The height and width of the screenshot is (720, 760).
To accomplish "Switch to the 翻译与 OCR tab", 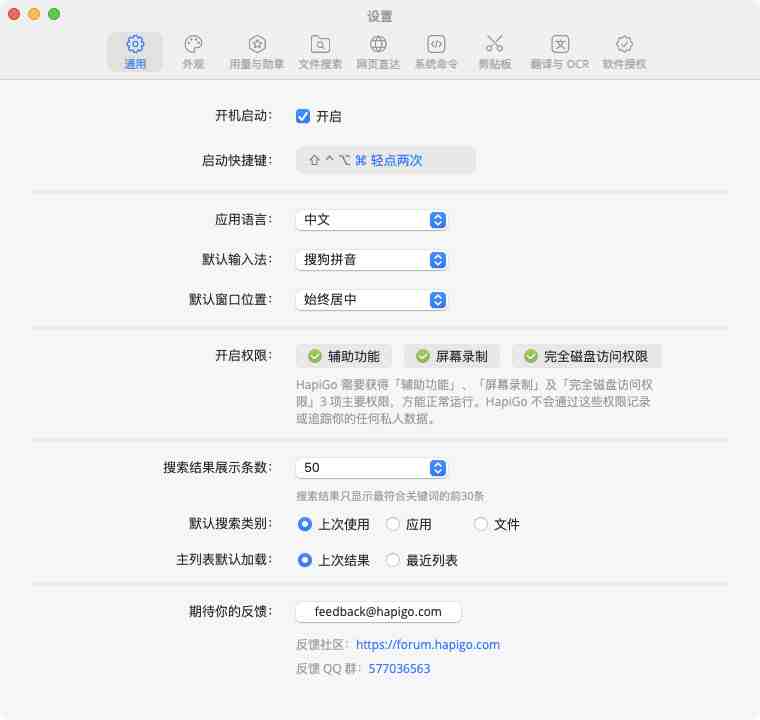I will pos(560,52).
